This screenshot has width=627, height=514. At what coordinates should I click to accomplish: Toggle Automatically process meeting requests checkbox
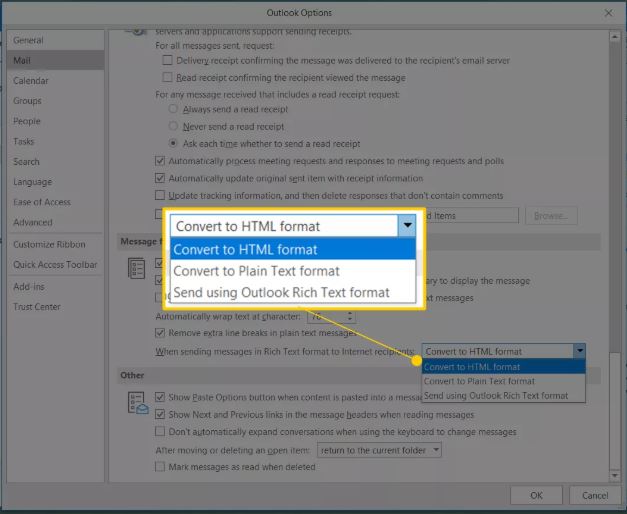click(160, 161)
